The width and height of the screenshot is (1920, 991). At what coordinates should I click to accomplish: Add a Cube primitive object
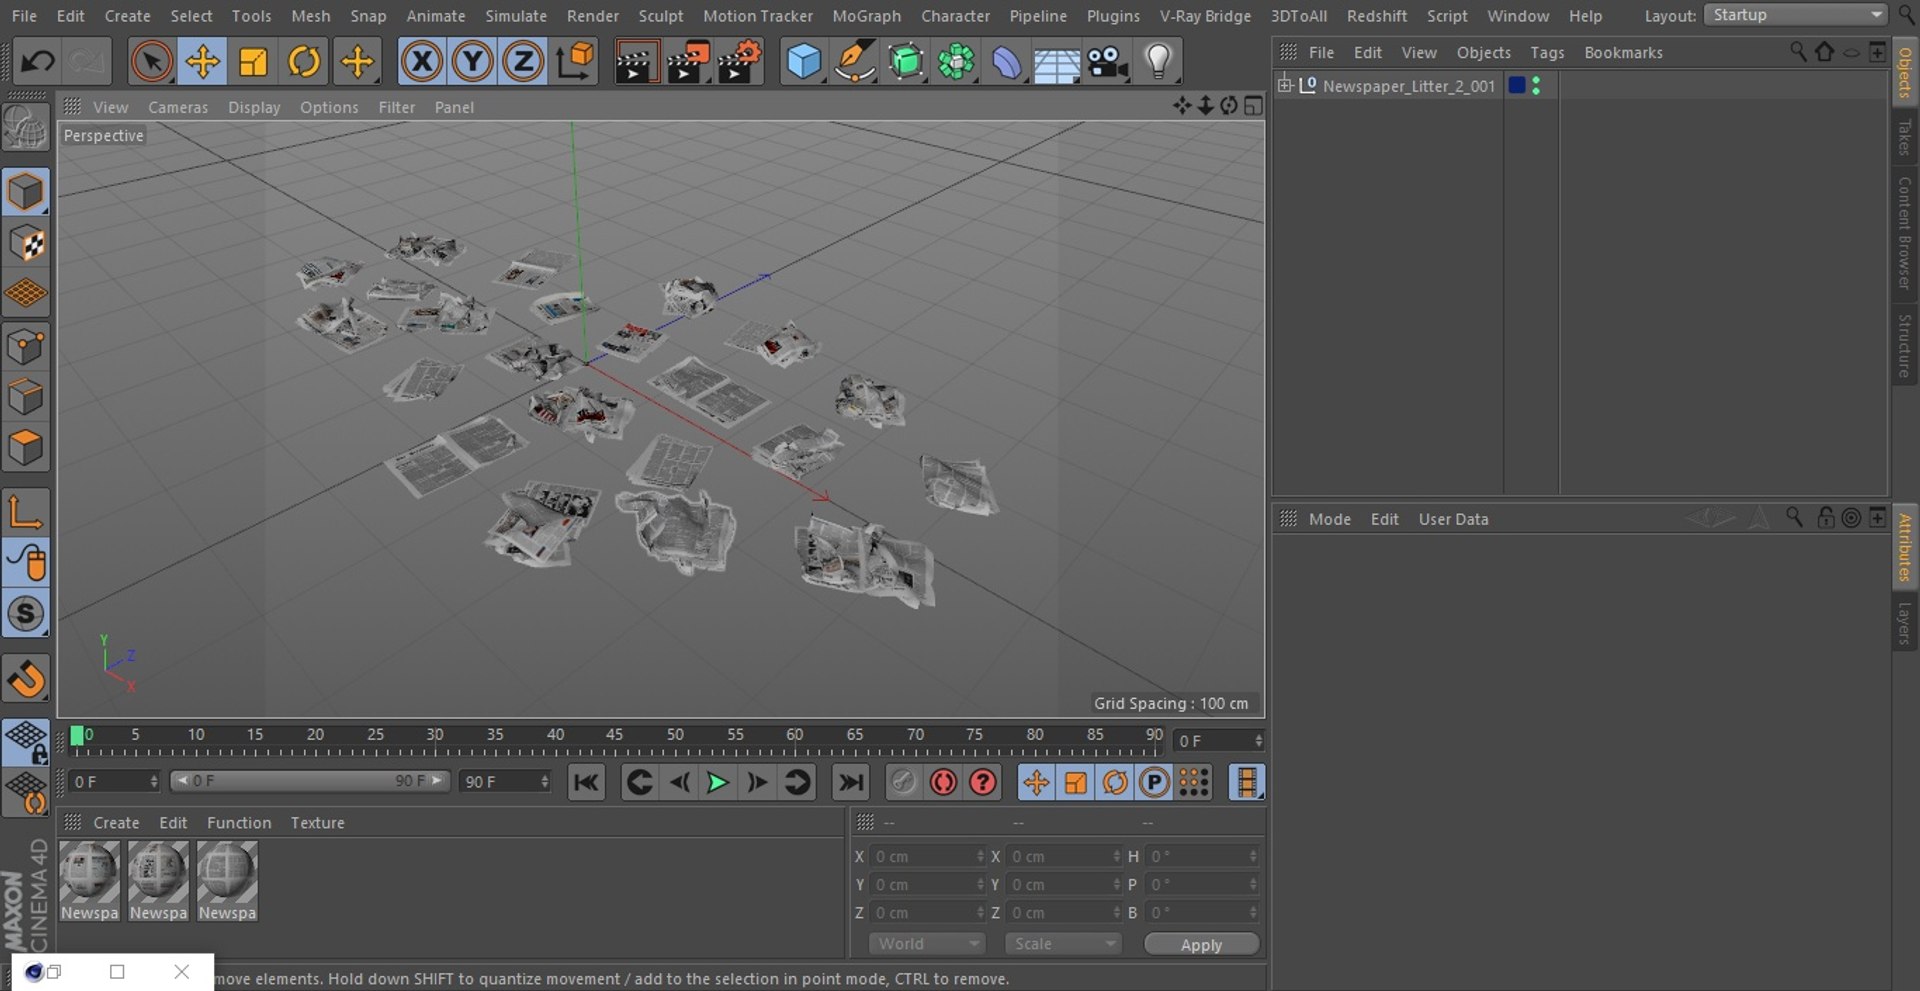pyautogui.click(x=803, y=62)
